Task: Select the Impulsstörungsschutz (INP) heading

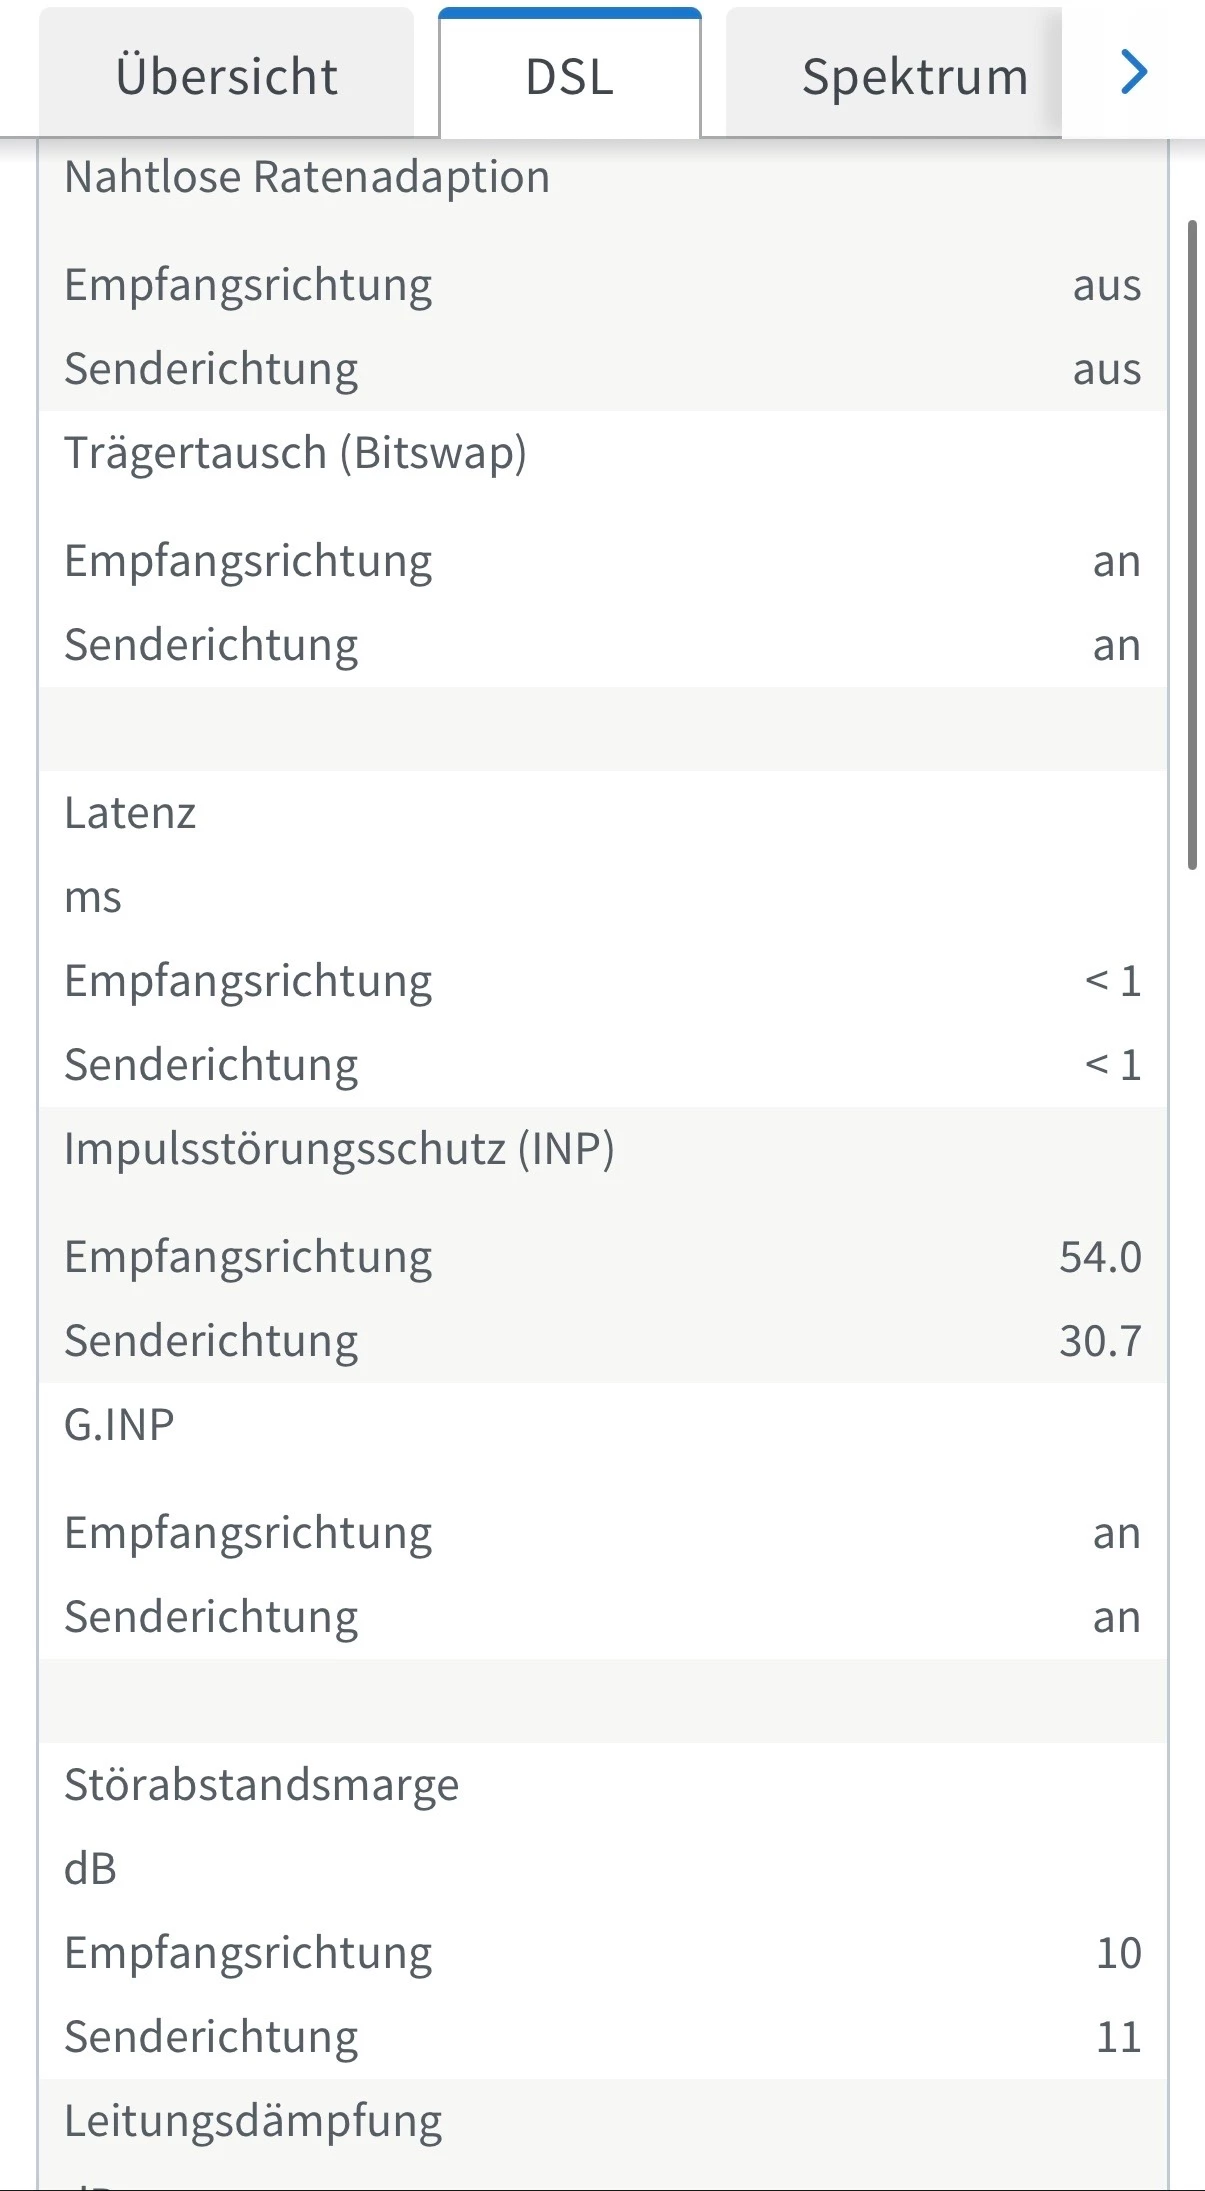Action: click(339, 1149)
